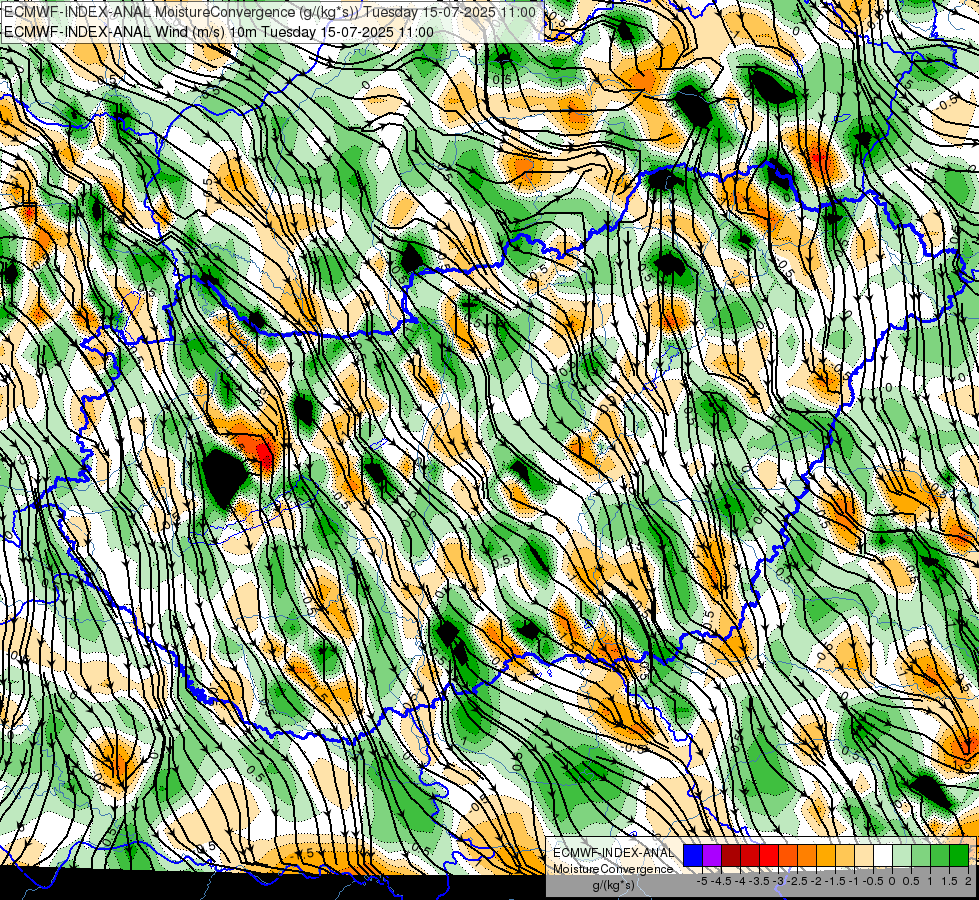The height and width of the screenshot is (900, 979).
Task: Click the bright red swatch between -3.5 and -3
Action: pos(769,855)
